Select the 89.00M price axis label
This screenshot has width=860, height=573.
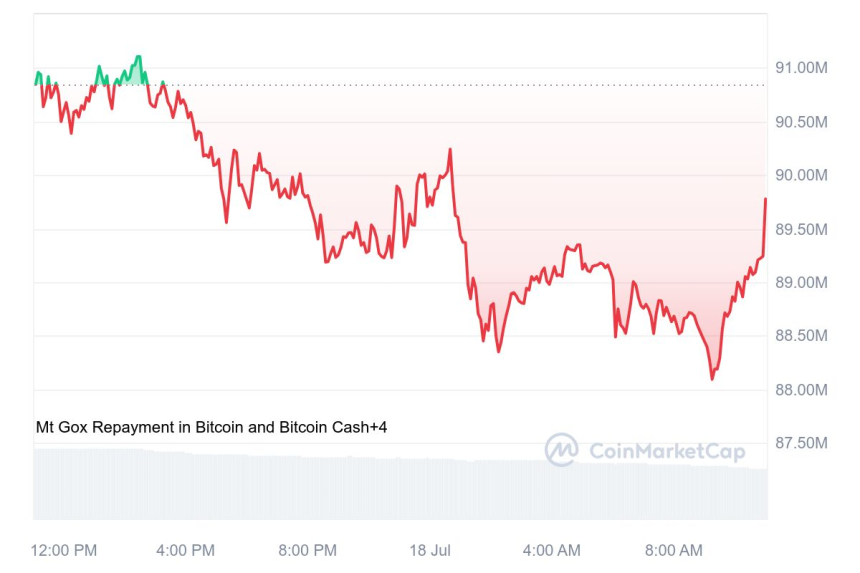pyautogui.click(x=801, y=282)
